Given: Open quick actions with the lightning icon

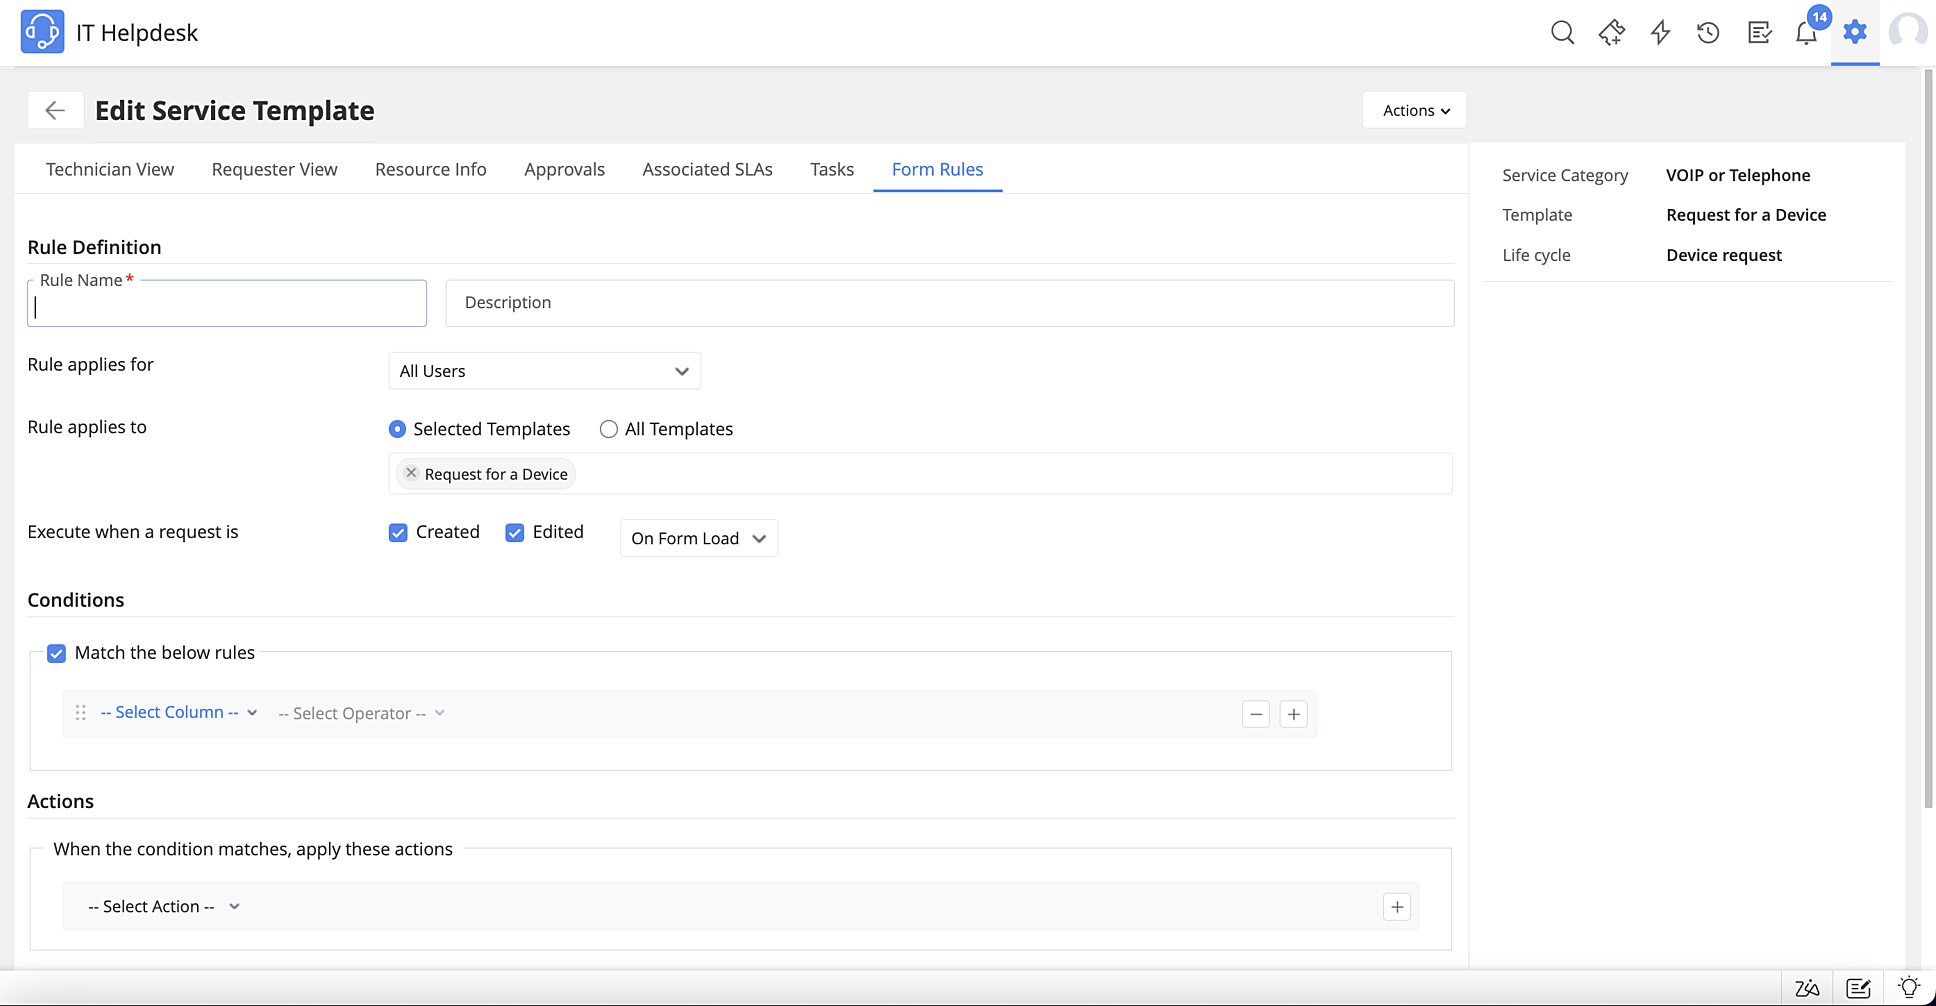Looking at the screenshot, I should [x=1660, y=32].
